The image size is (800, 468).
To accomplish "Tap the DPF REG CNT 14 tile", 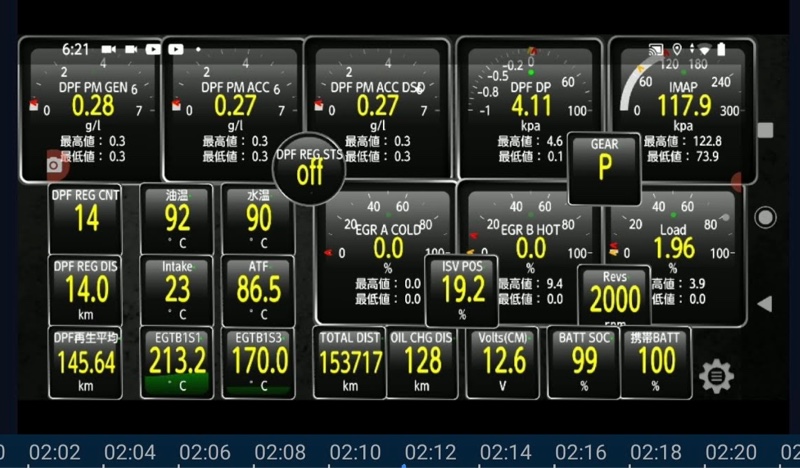I will pos(85,219).
